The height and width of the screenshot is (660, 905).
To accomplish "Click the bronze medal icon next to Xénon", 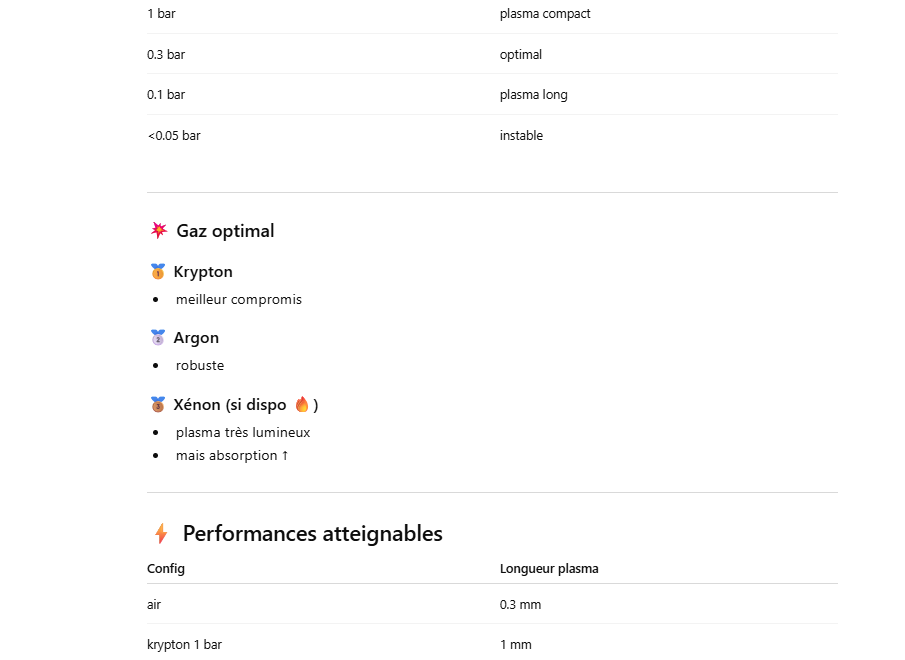I will click(x=157, y=405).
